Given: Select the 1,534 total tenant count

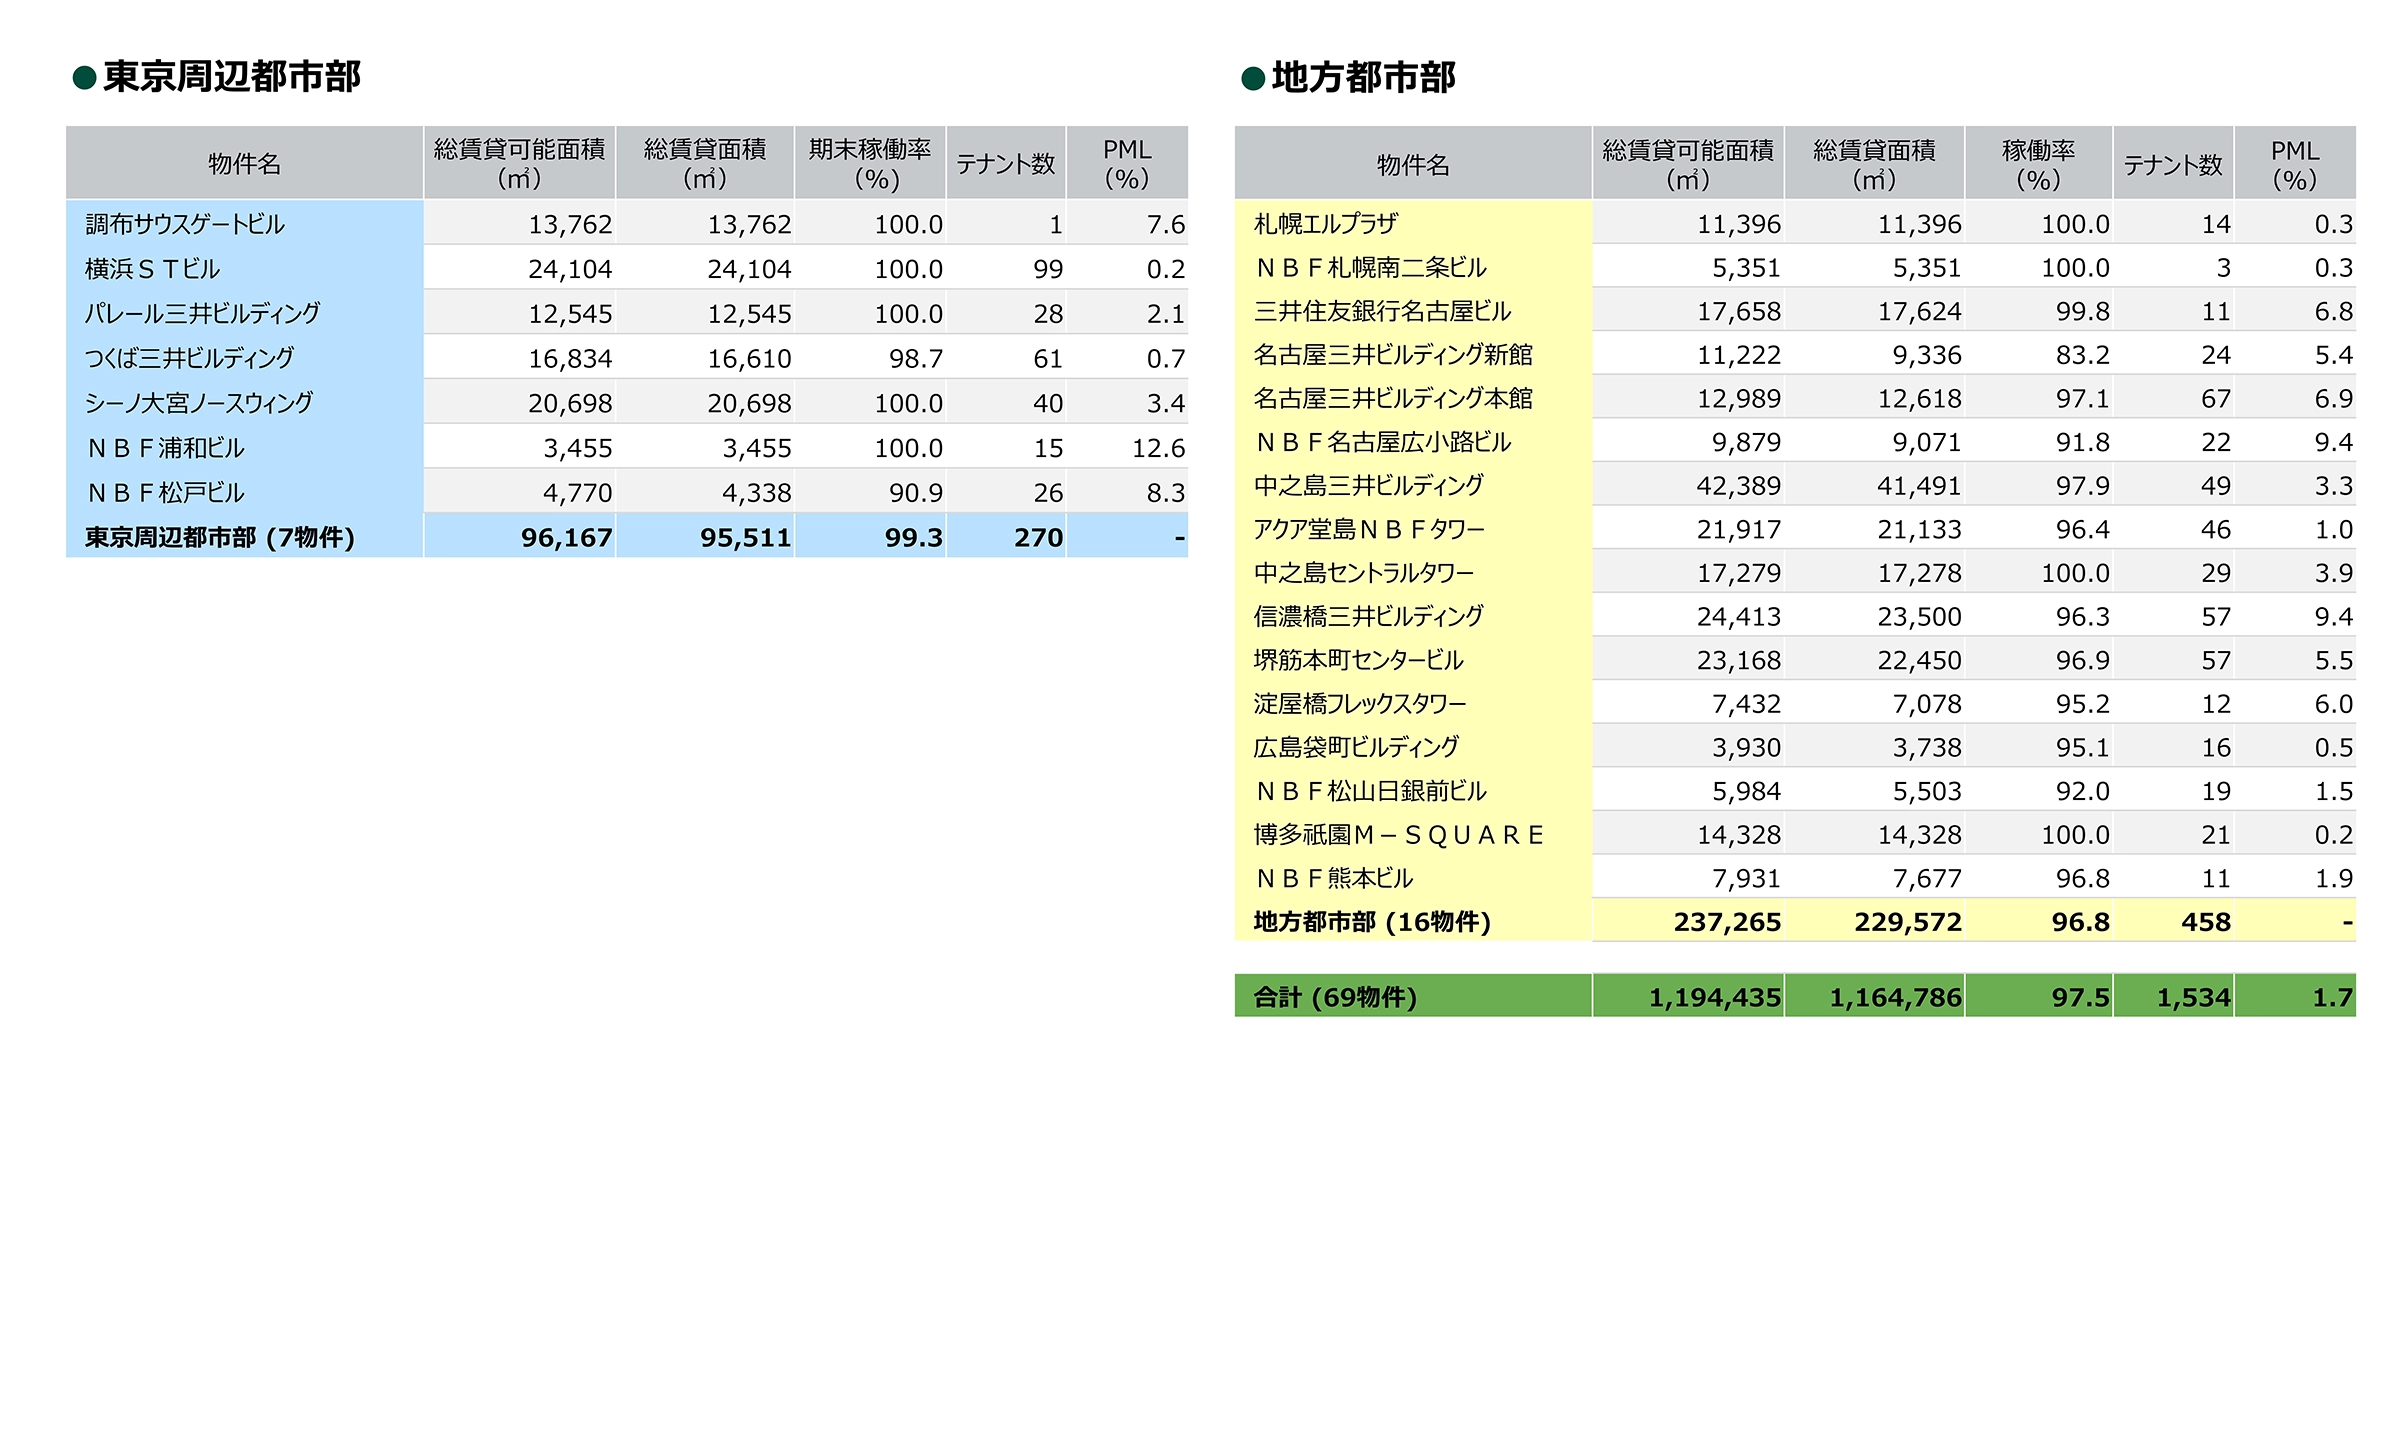Looking at the screenshot, I should point(2193,997).
